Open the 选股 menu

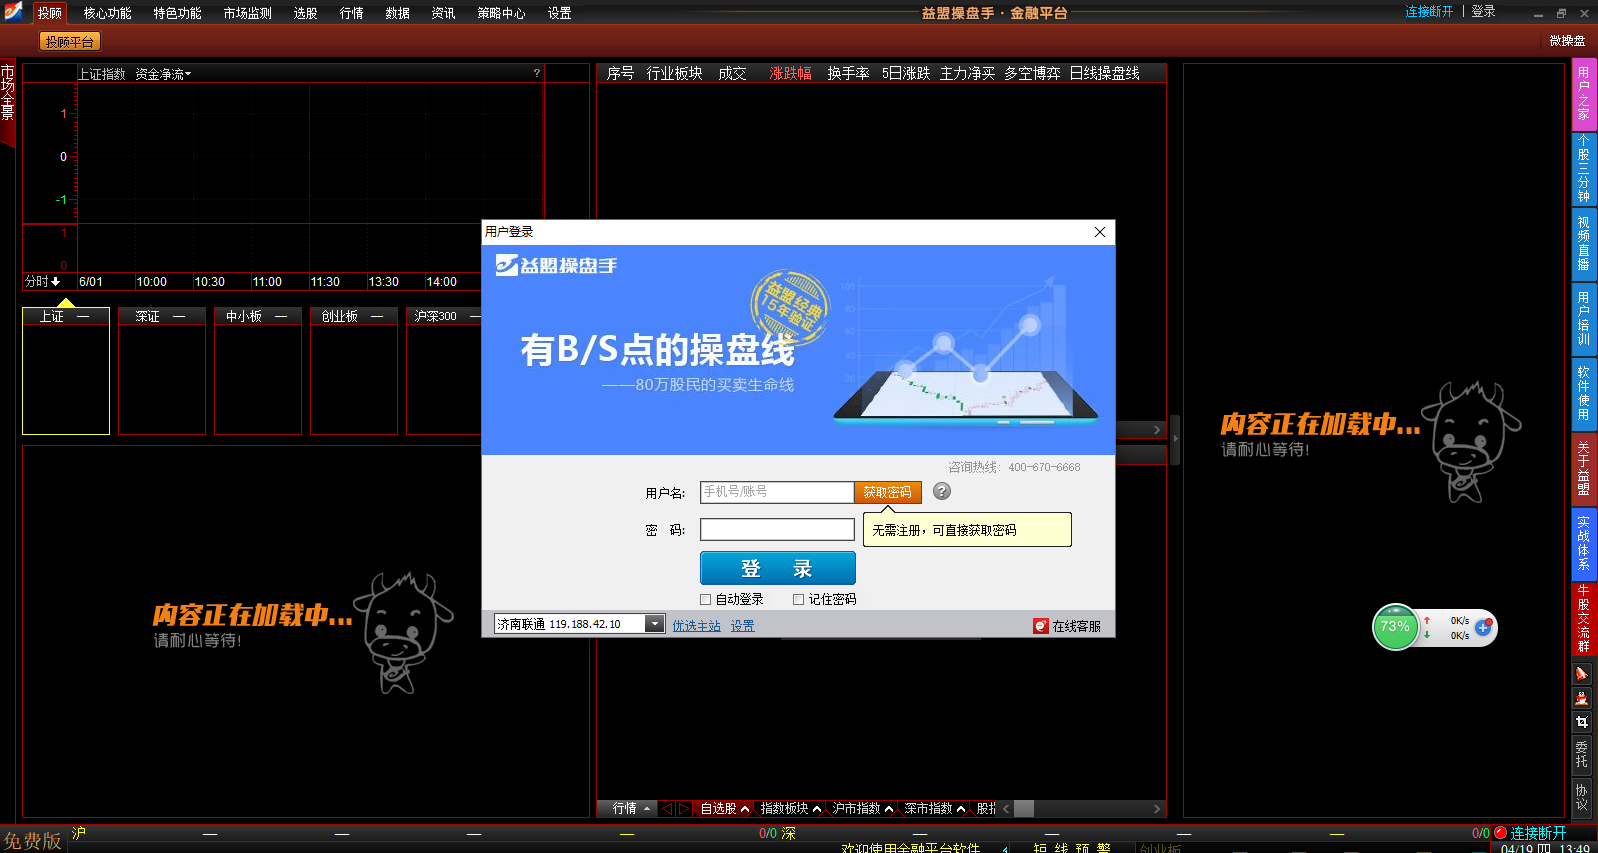[x=305, y=13]
